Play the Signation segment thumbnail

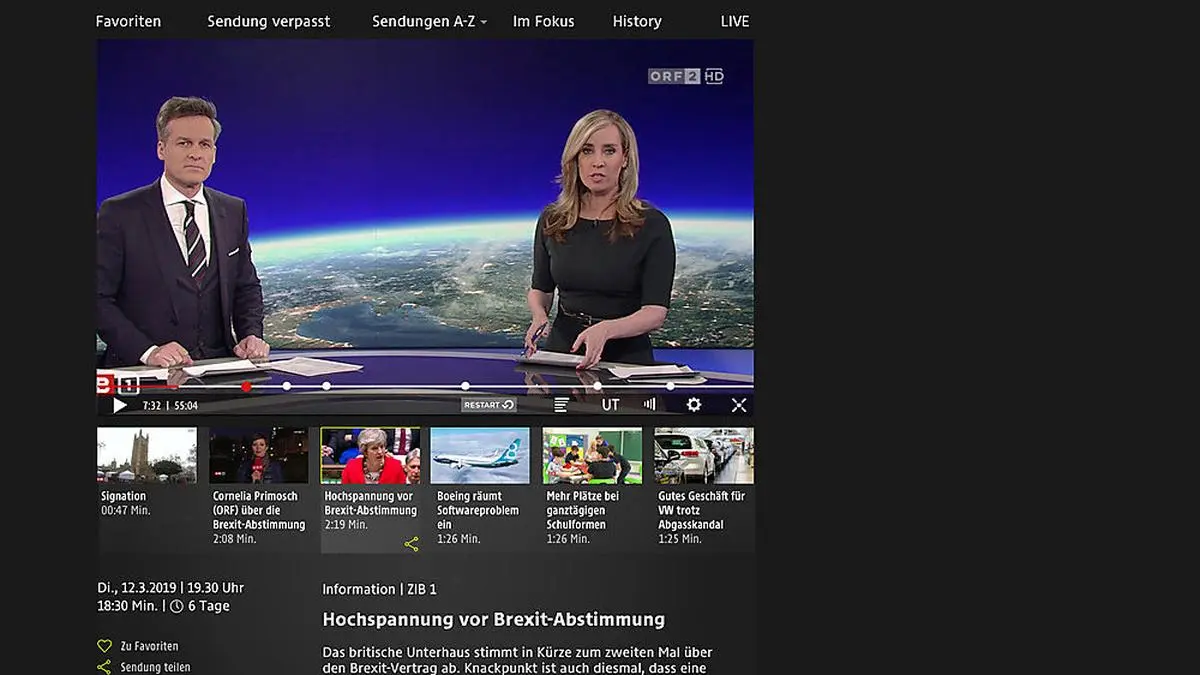147,456
